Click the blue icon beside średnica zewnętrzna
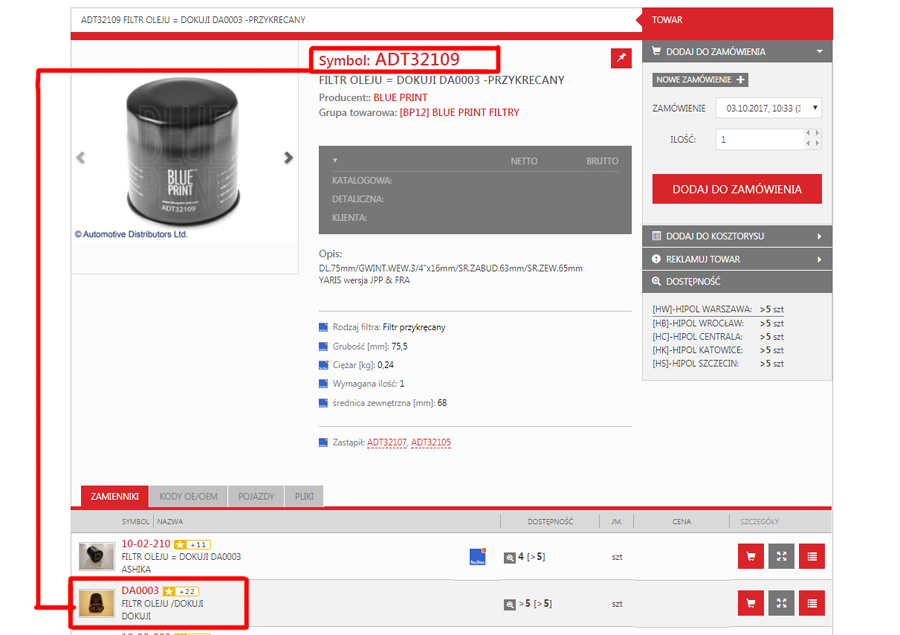The image size is (900, 635). pyautogui.click(x=323, y=403)
